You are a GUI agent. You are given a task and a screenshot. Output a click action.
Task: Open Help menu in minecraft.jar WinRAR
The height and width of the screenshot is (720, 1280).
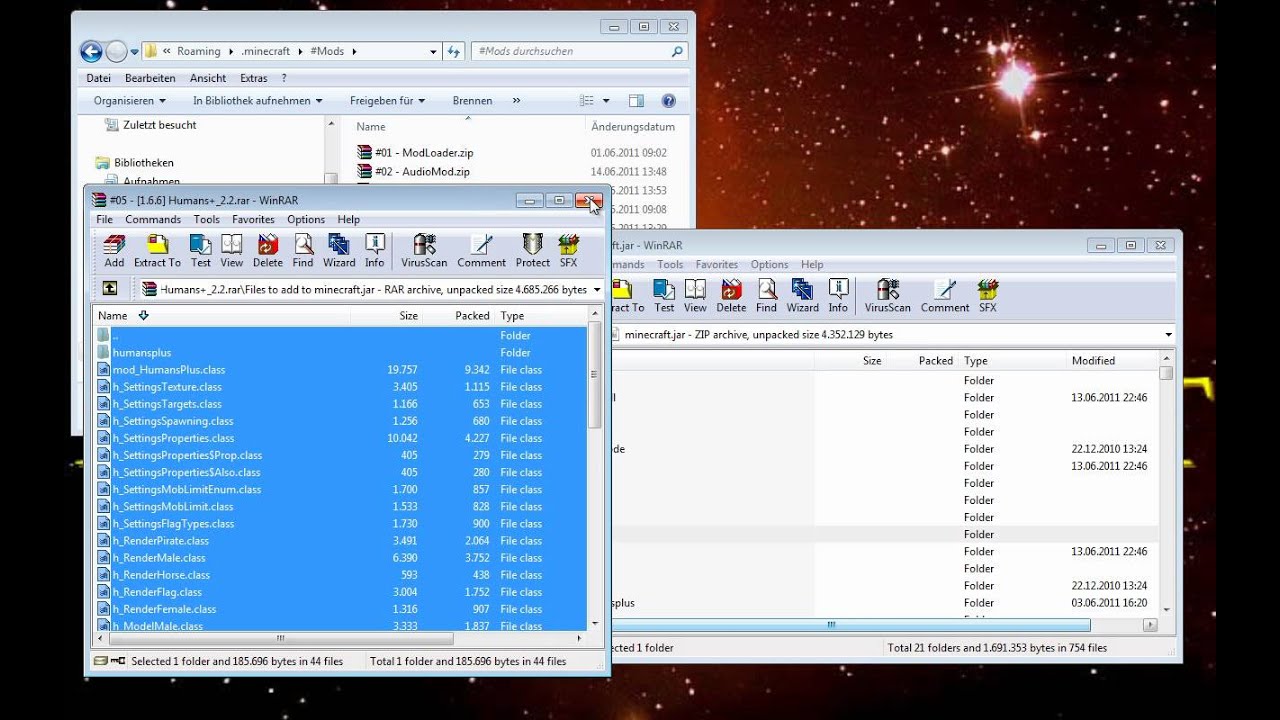click(812, 264)
